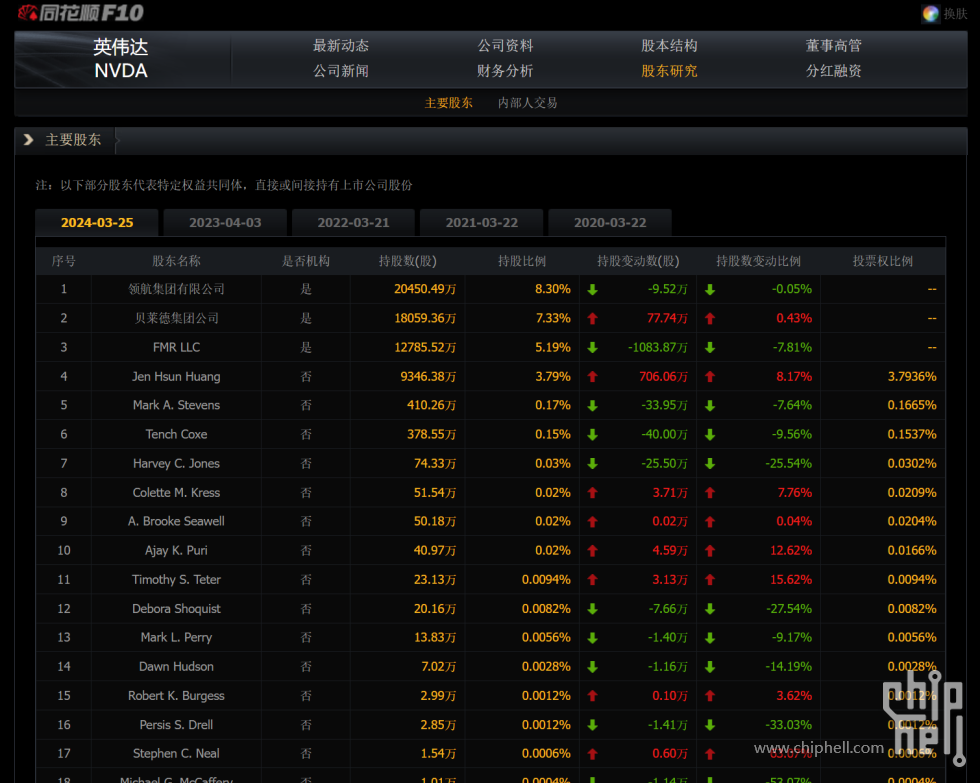Open the 公司新闻 menu item
The width and height of the screenshot is (980, 783).
(x=341, y=71)
